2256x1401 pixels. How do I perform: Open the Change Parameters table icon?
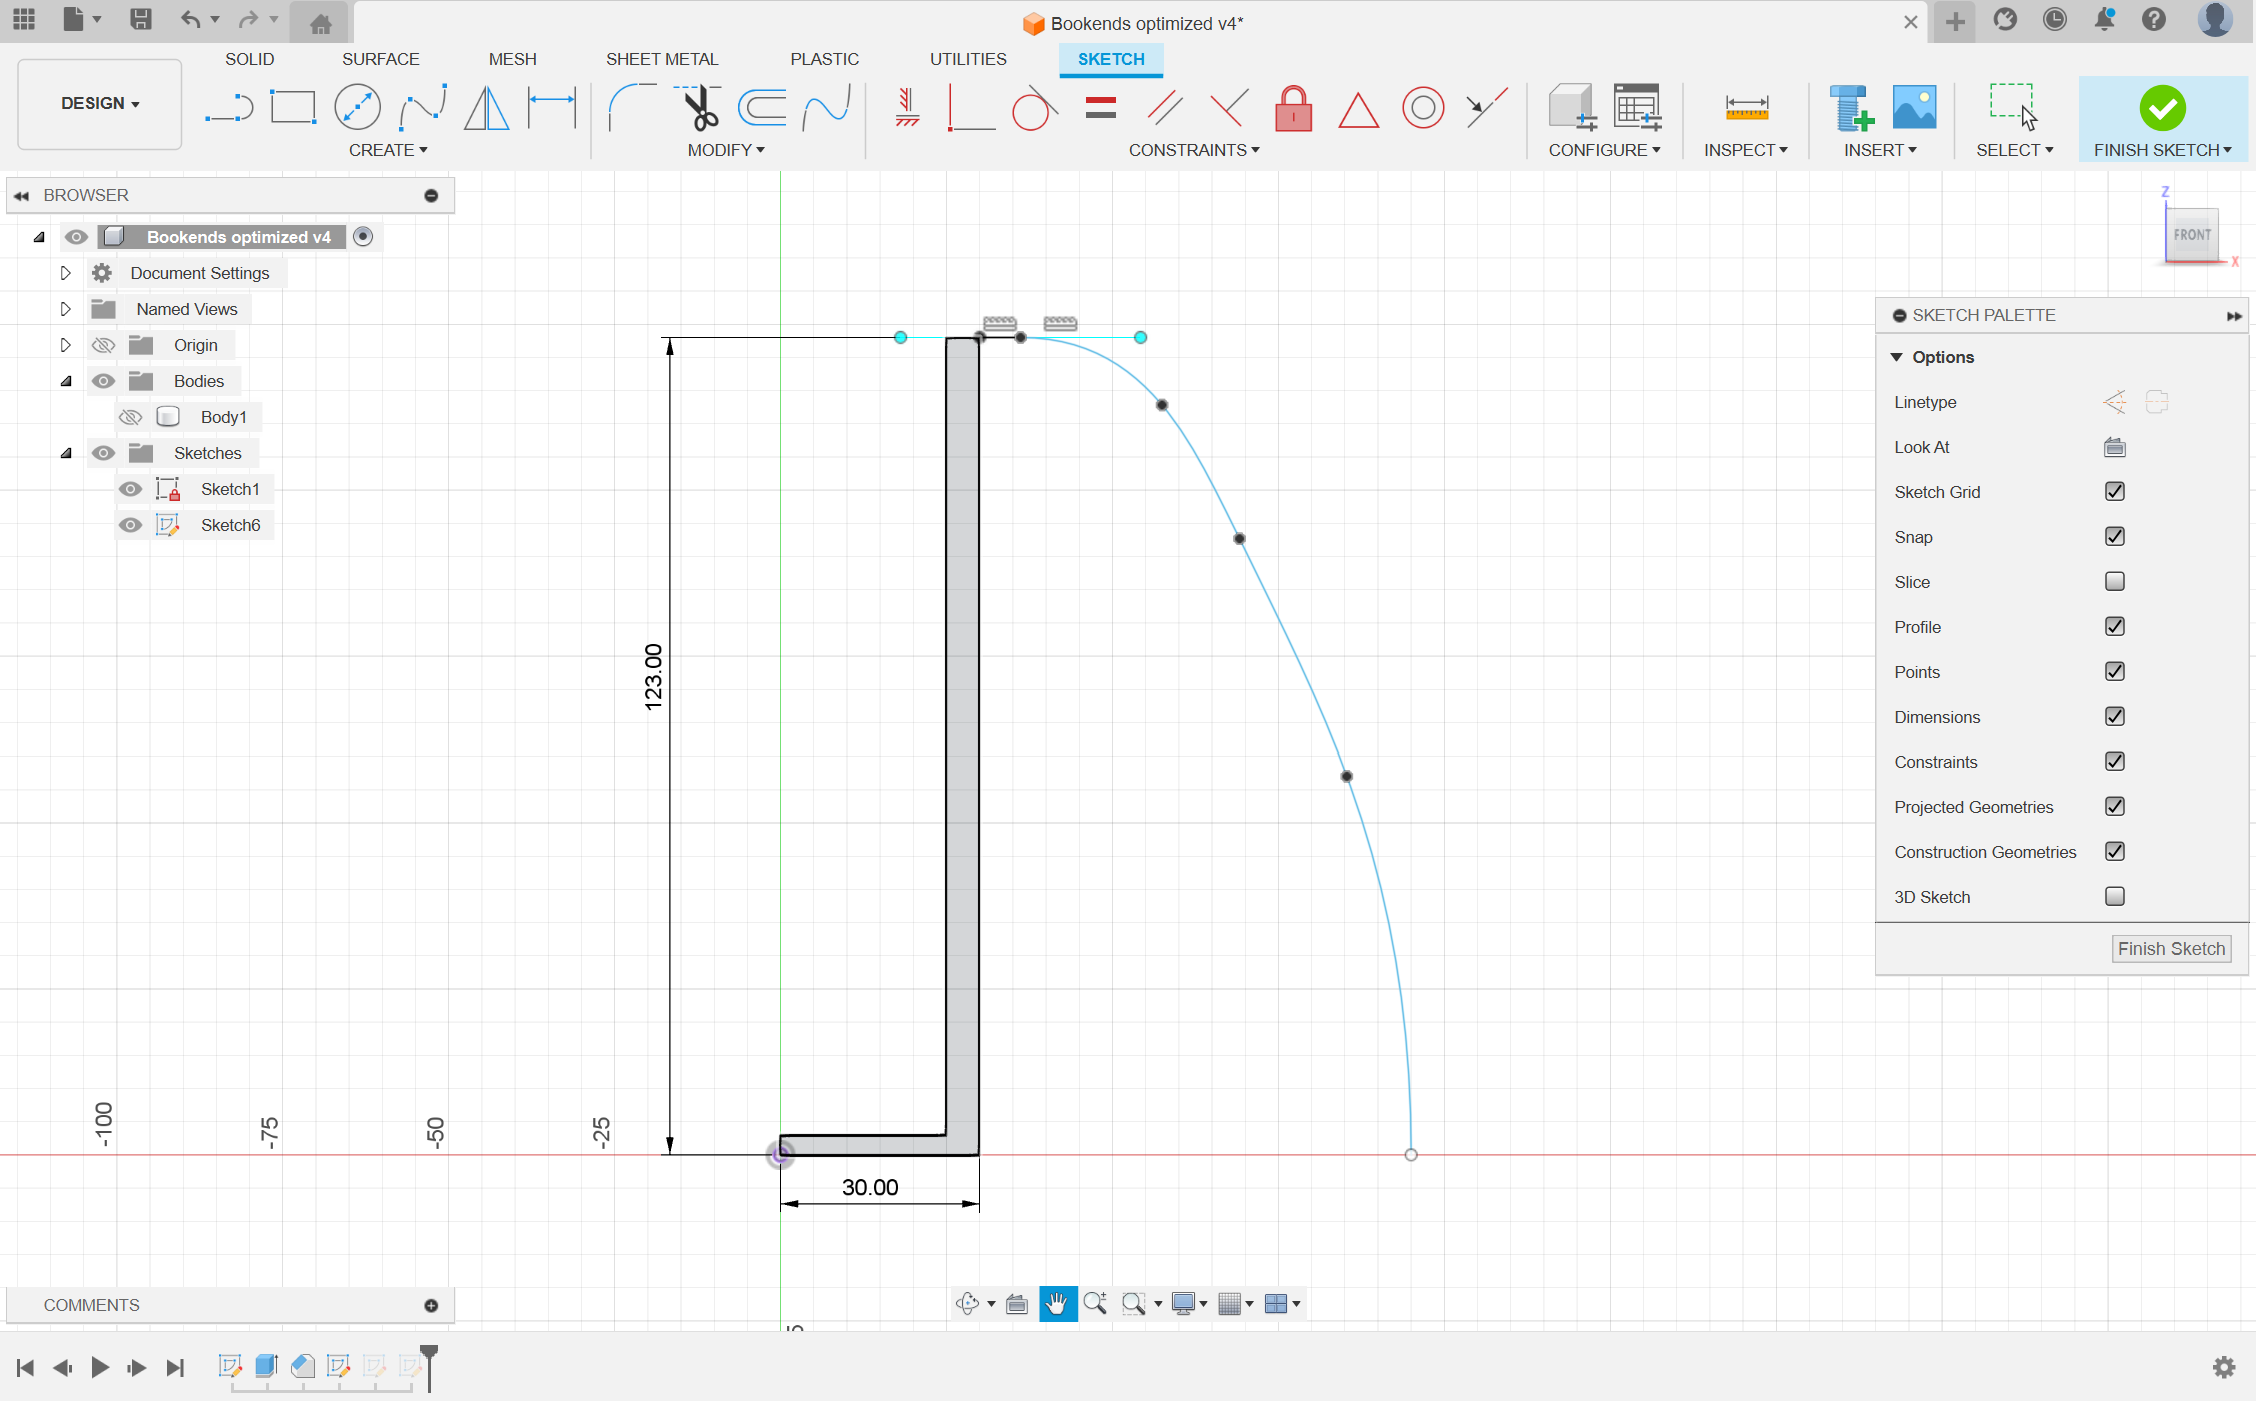(1637, 107)
